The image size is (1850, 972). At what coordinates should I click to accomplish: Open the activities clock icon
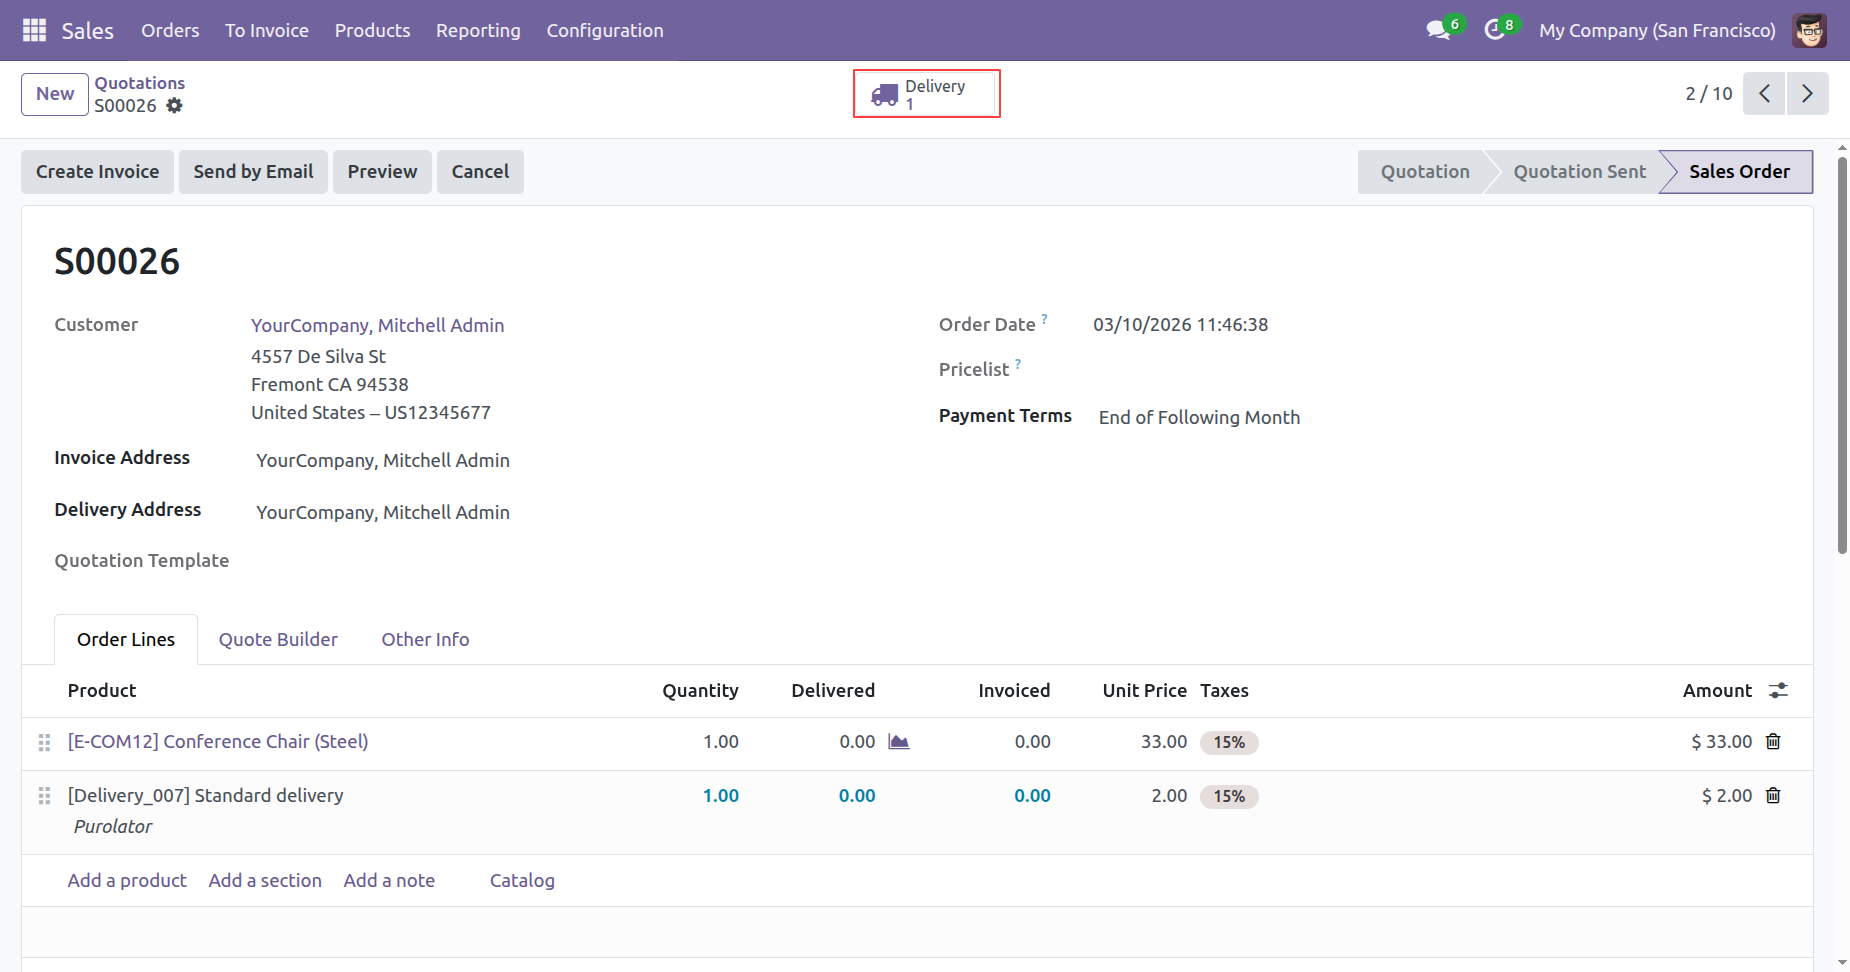point(1494,30)
